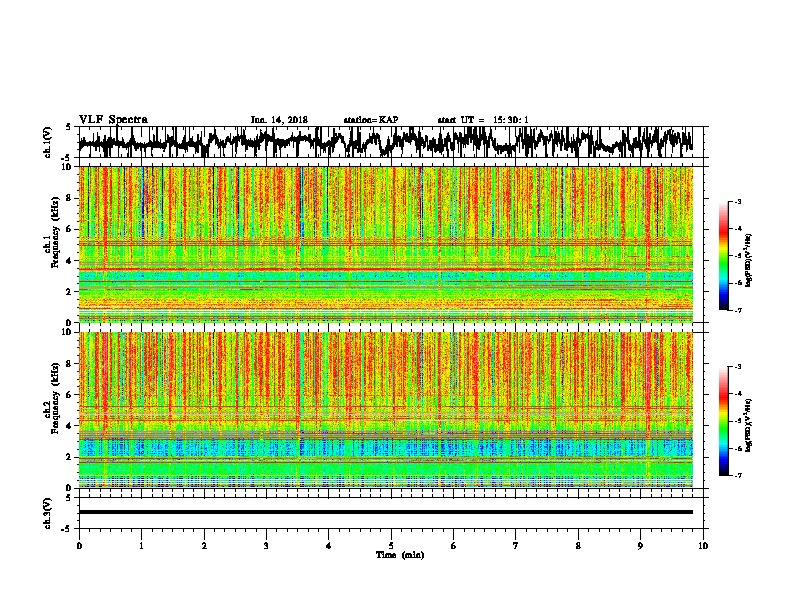Click the 'station=KAP' label
Image resolution: width=792 pixels, height=612 pixels.
[370, 120]
